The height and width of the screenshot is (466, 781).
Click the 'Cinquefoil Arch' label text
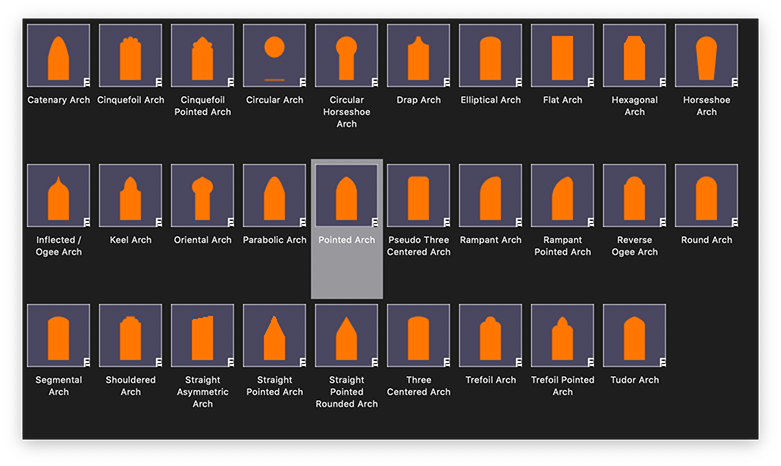[130, 100]
